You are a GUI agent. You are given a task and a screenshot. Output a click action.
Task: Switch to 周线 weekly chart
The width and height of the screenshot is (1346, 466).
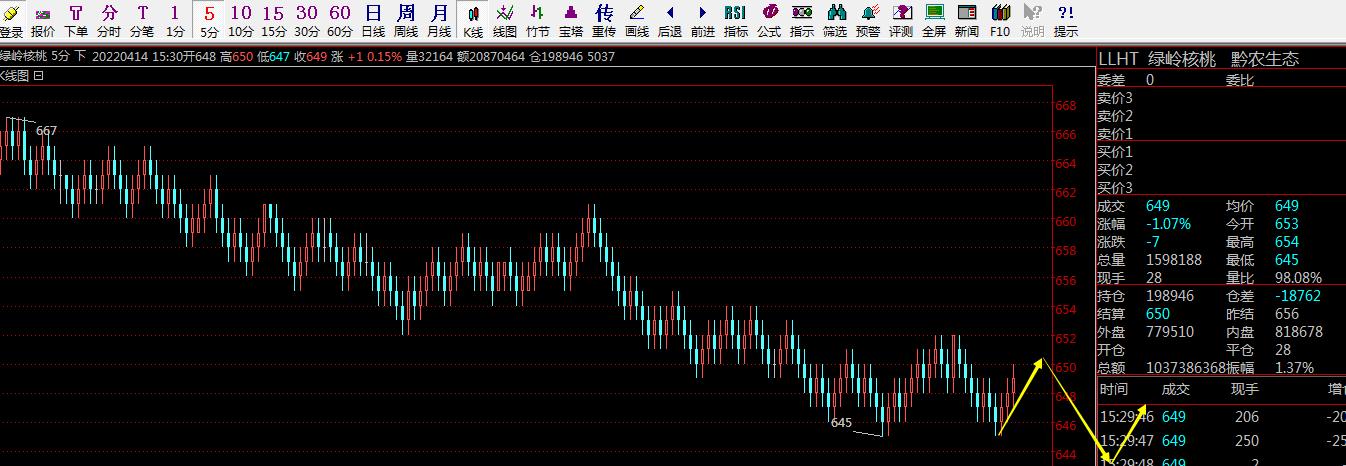coord(406,20)
